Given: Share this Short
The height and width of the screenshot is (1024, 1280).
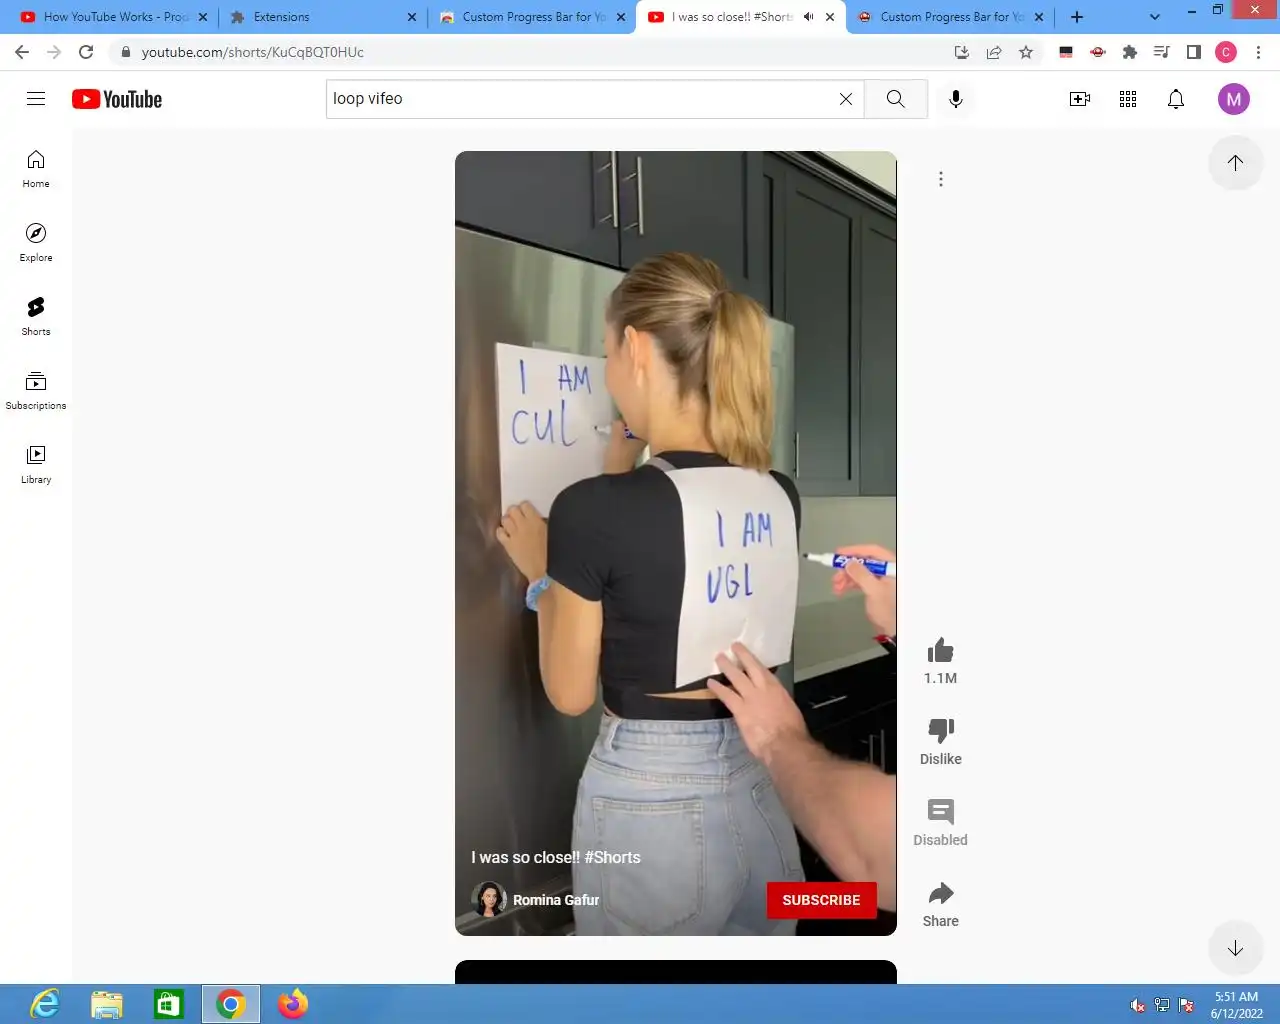Looking at the screenshot, I should pyautogui.click(x=941, y=893).
